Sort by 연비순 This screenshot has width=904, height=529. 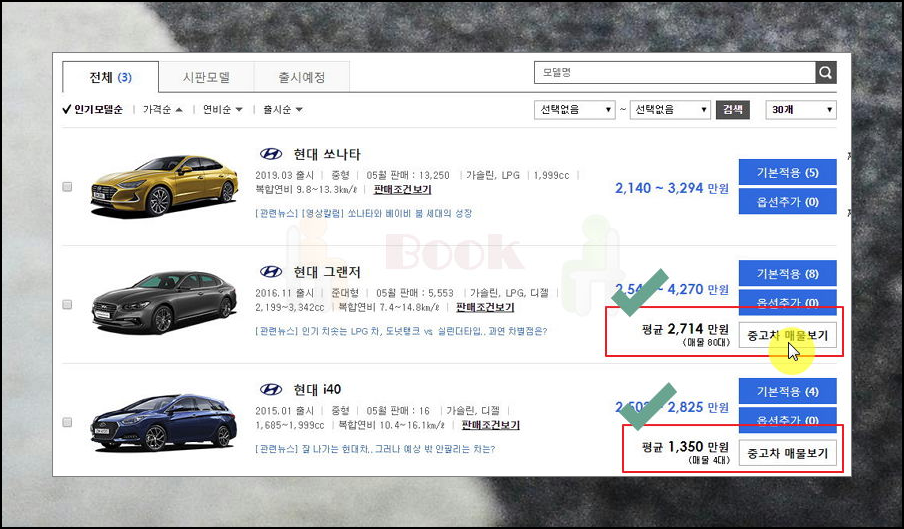(223, 109)
